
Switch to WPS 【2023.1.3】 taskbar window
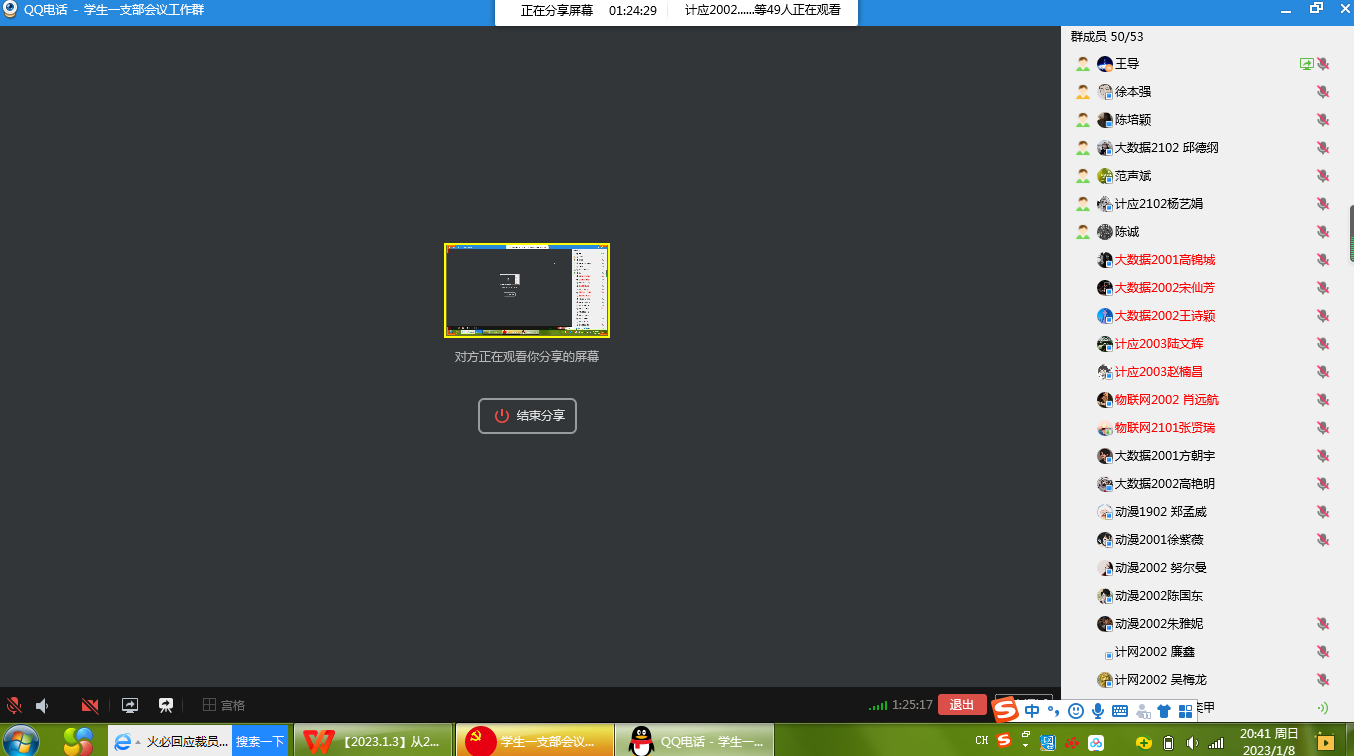coord(373,742)
